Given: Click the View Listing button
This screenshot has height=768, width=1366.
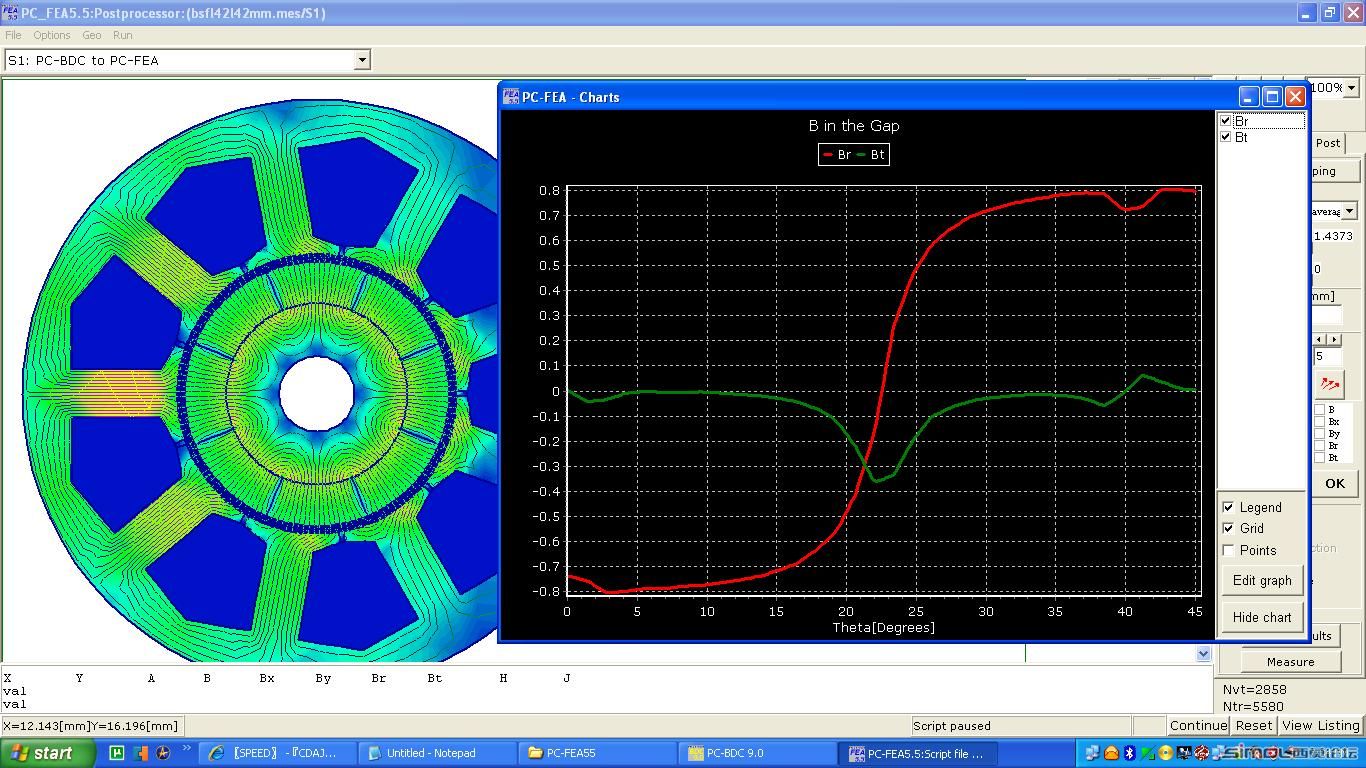Looking at the screenshot, I should point(1321,726).
